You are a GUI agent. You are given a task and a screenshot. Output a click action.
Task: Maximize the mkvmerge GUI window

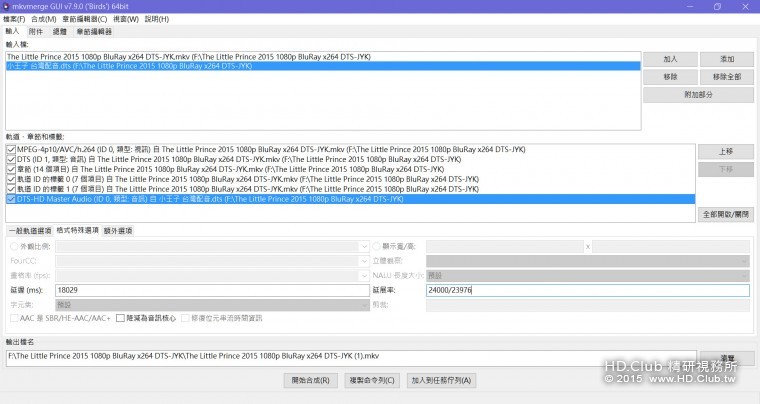717,6
